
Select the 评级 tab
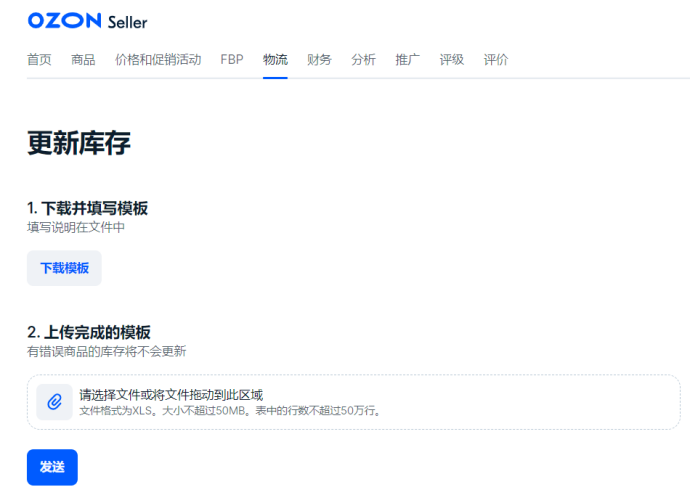click(x=451, y=59)
